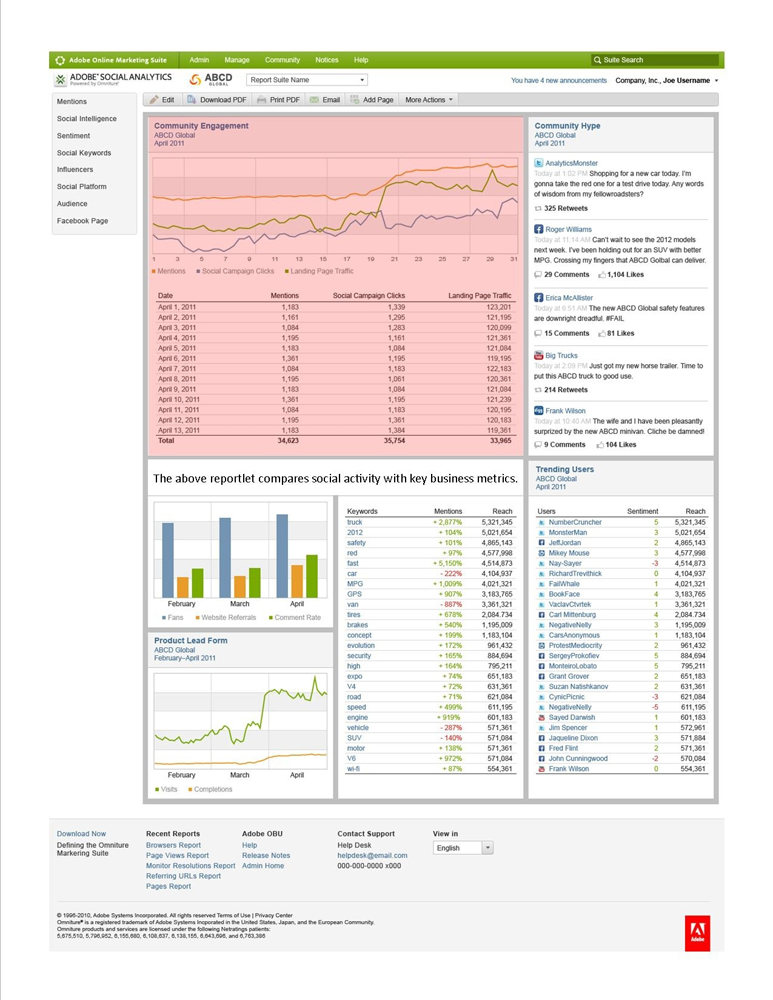Open the Community menu
The width and height of the screenshot is (773, 1000).
283,60
